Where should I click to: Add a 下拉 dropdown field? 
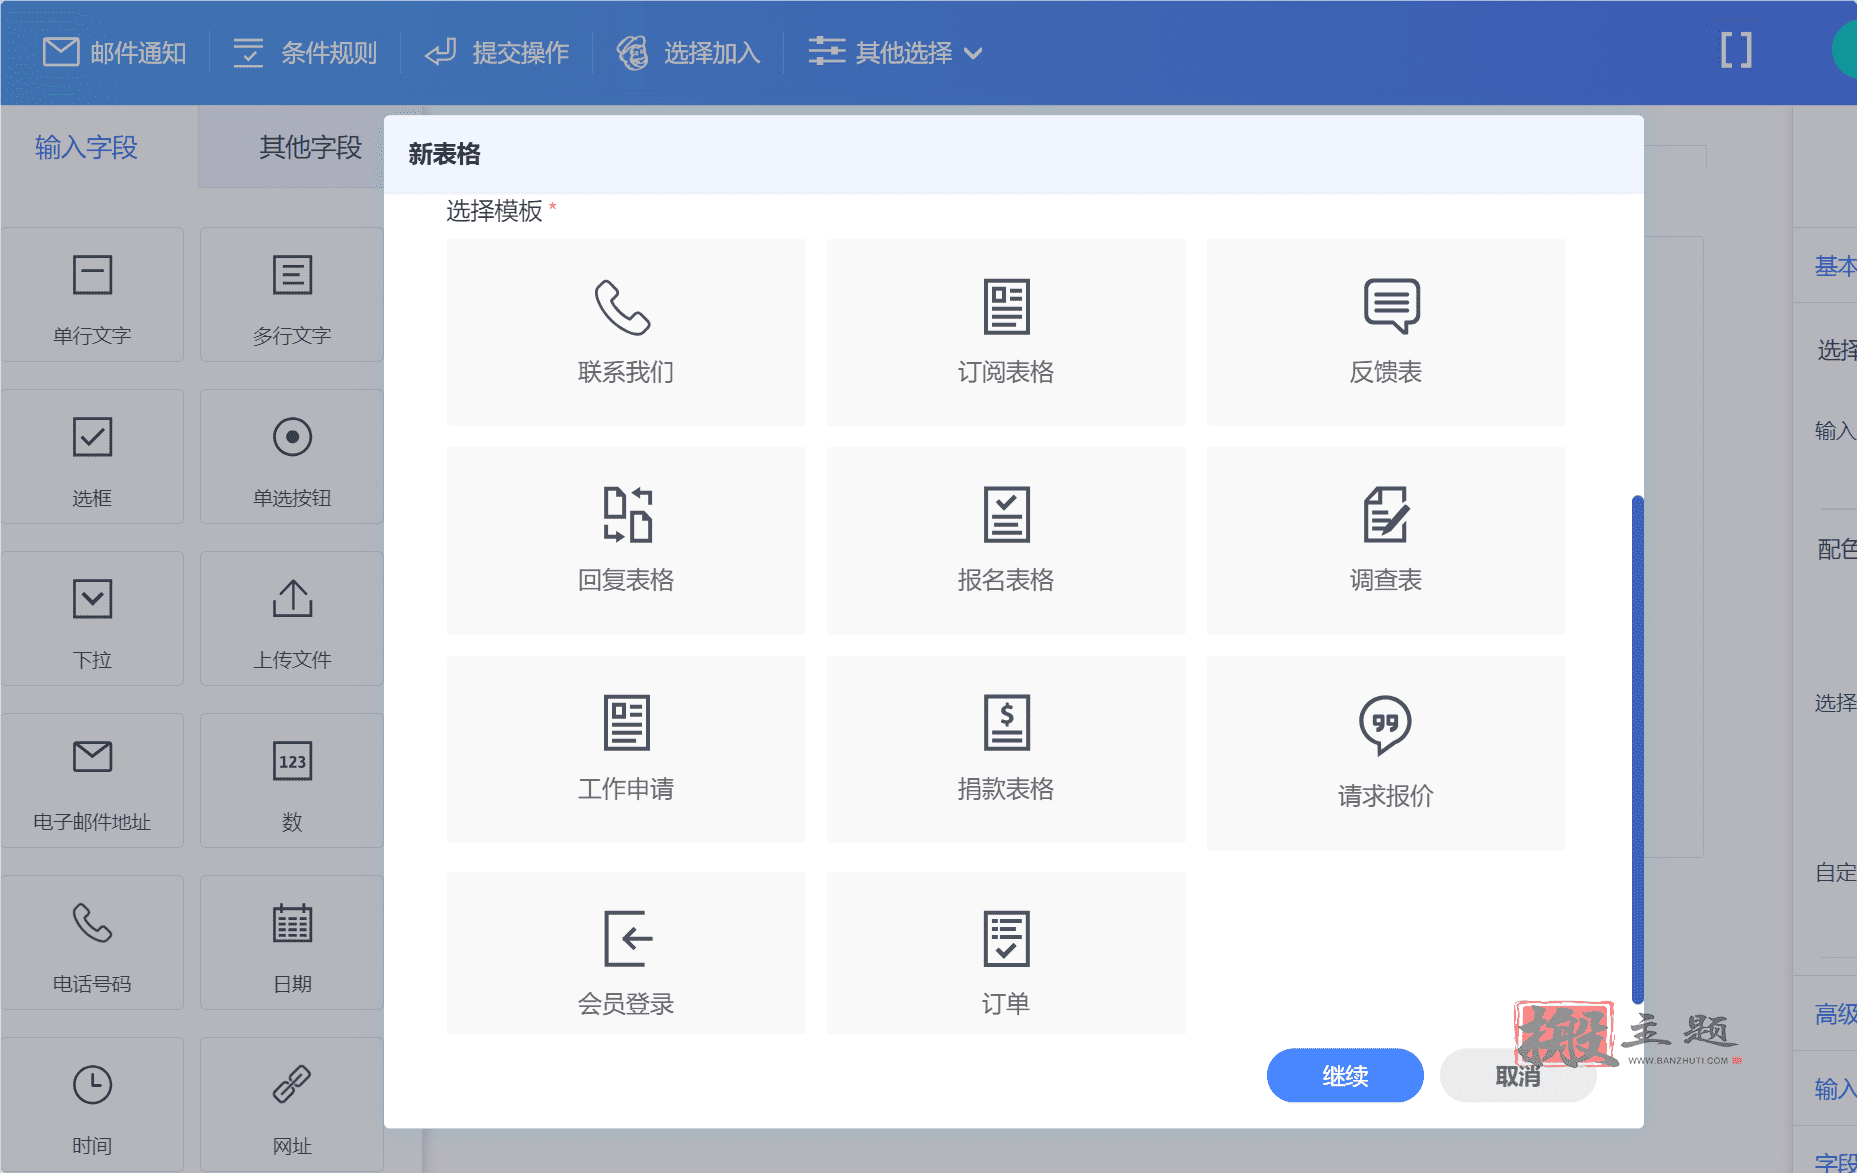[92, 619]
